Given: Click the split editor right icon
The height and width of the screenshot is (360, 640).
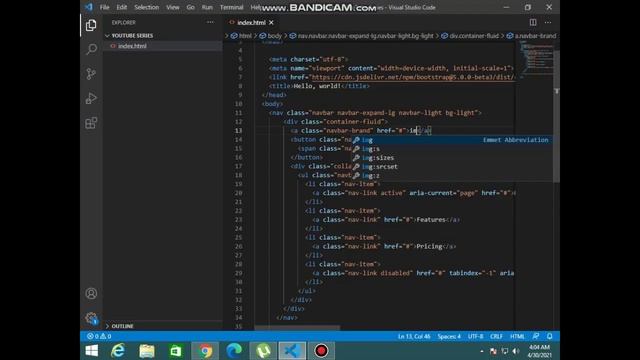Looking at the screenshot, I should point(533,22).
